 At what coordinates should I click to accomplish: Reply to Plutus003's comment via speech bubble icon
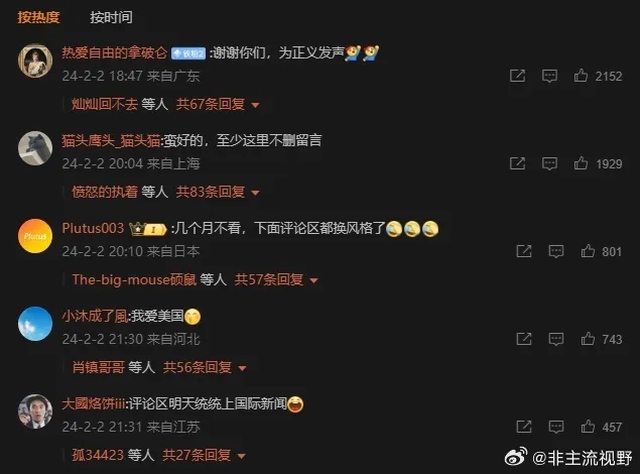[x=556, y=251]
